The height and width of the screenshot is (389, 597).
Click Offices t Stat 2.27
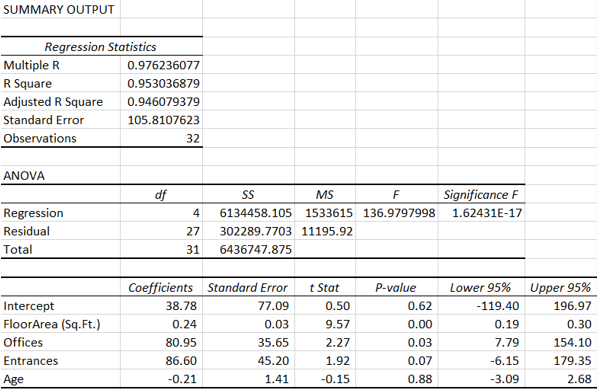(337, 342)
